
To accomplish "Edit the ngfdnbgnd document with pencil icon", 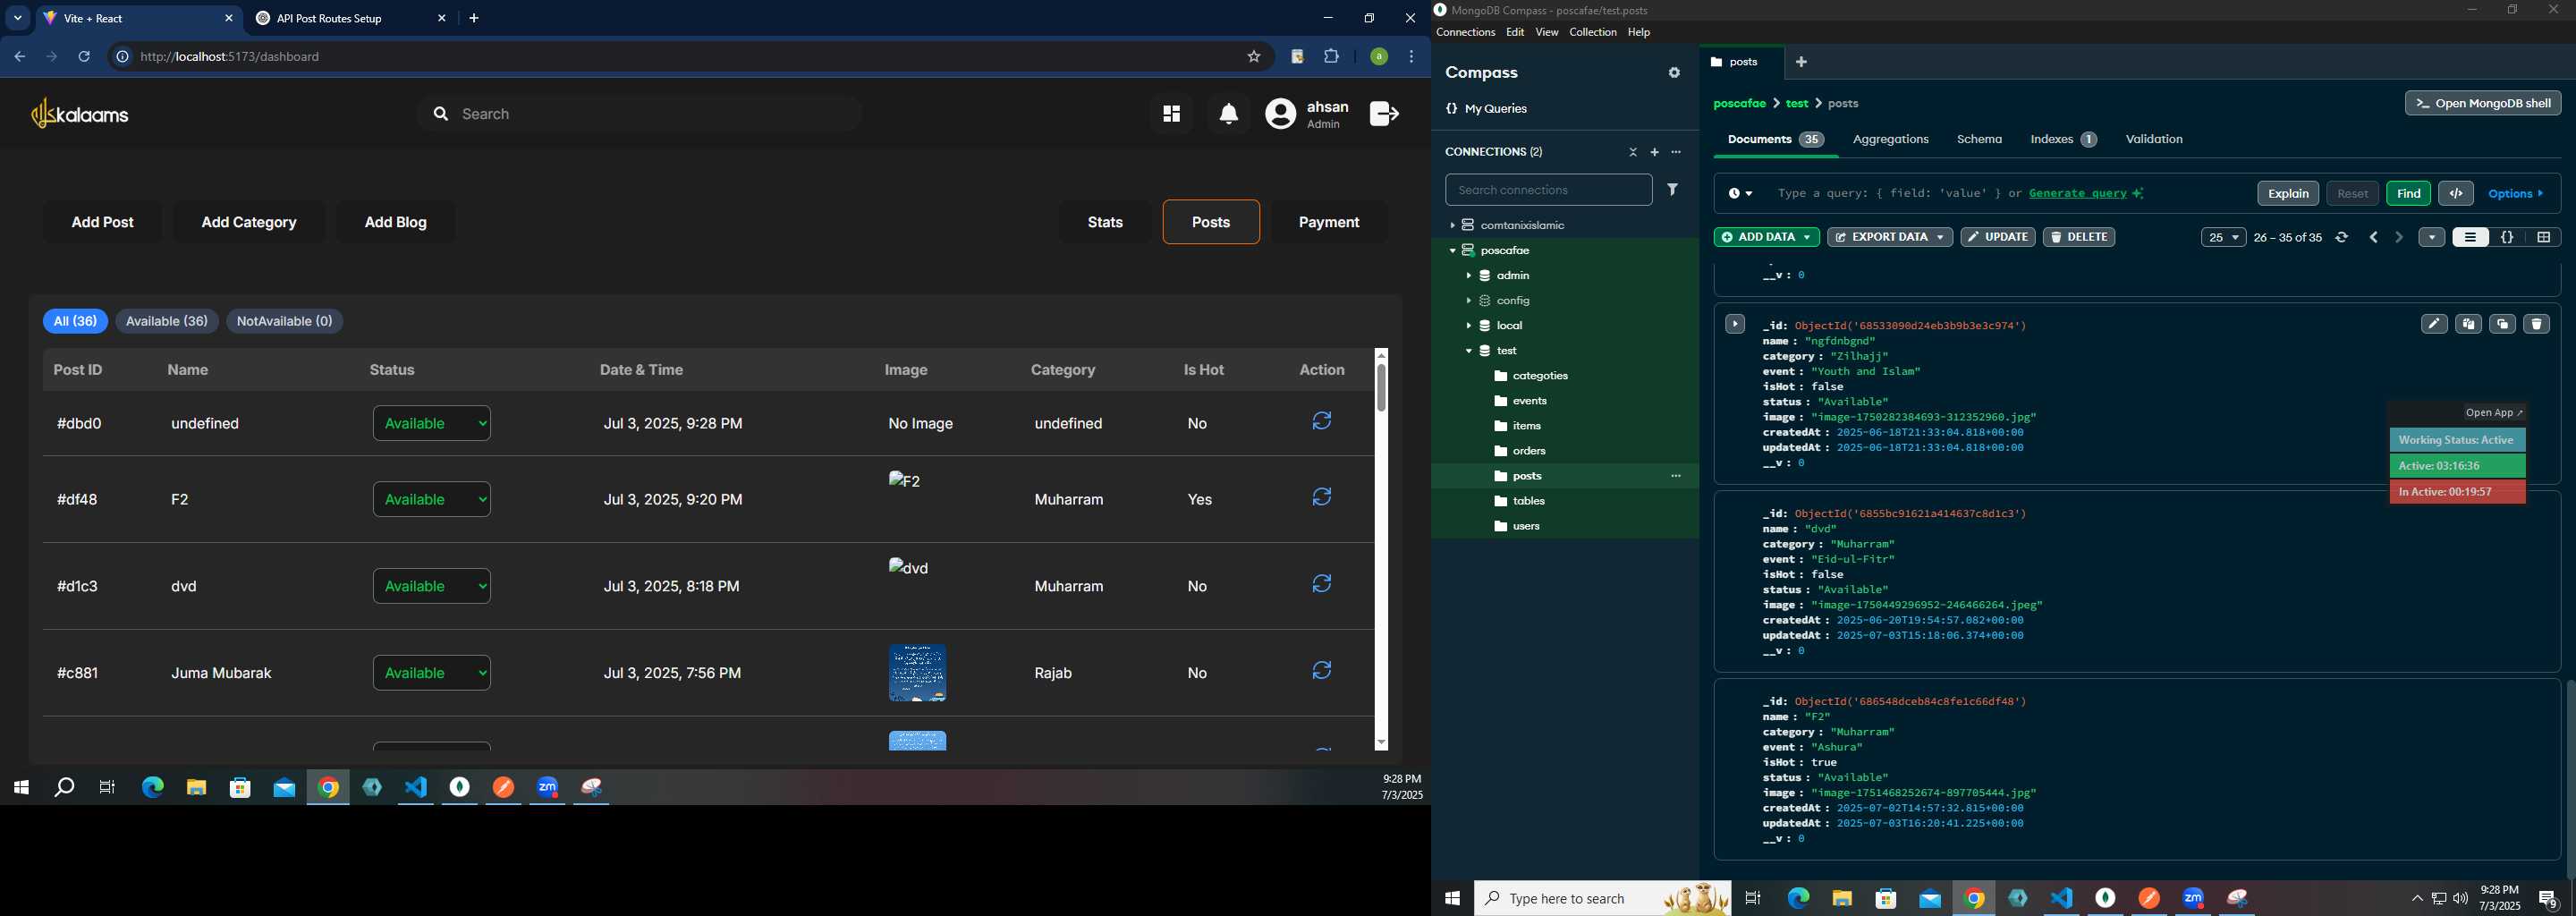I will [2434, 324].
